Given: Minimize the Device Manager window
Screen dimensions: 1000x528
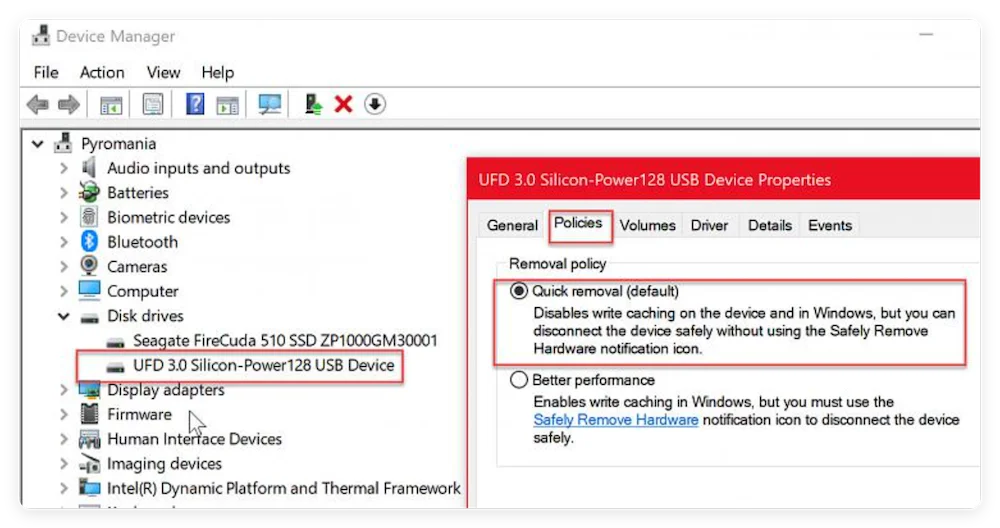Looking at the screenshot, I should (926, 34).
